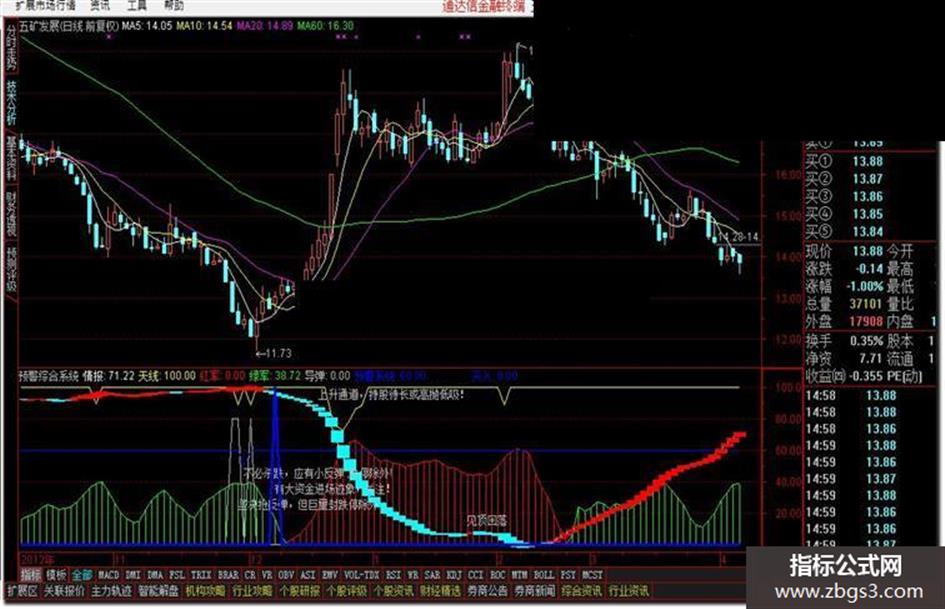Apply the ASI indicator
Screen dimensions: 945x609
(x=307, y=575)
